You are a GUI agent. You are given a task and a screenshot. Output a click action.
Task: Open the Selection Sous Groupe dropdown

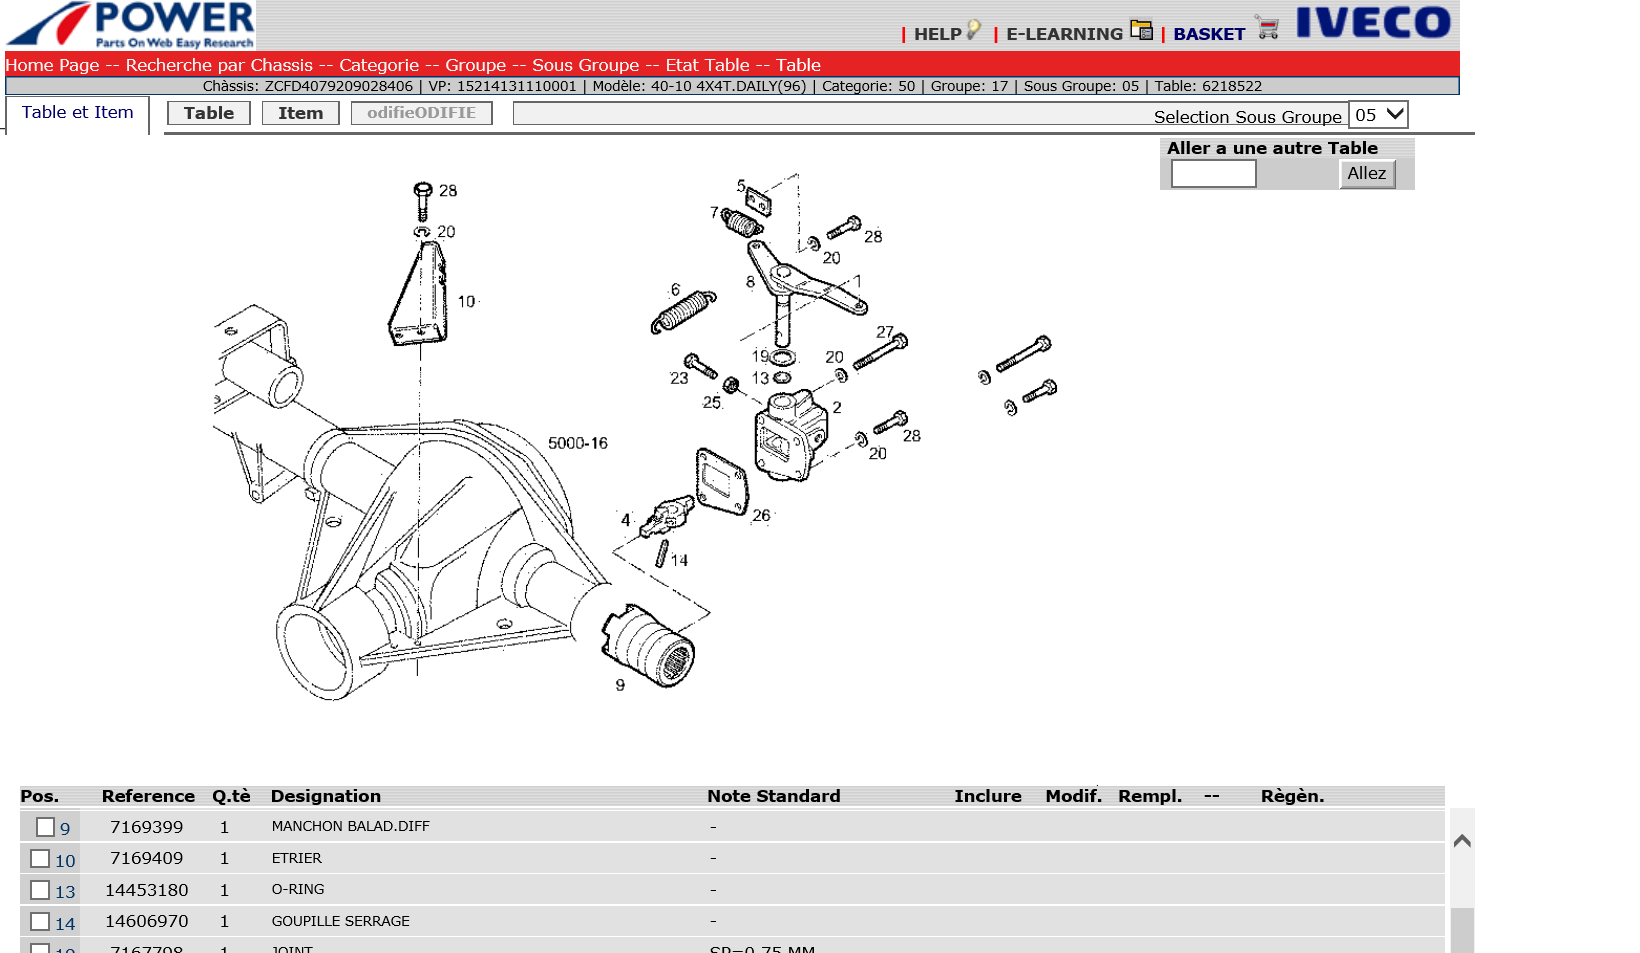pos(1378,115)
